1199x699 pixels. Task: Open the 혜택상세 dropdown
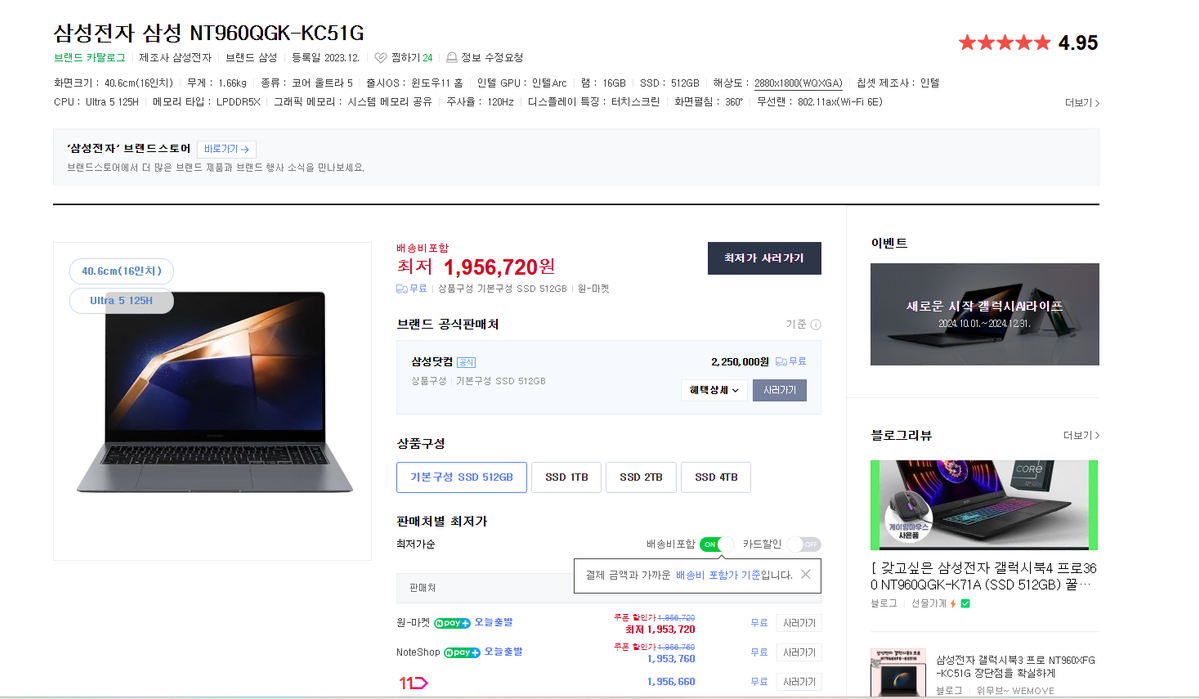(x=714, y=390)
